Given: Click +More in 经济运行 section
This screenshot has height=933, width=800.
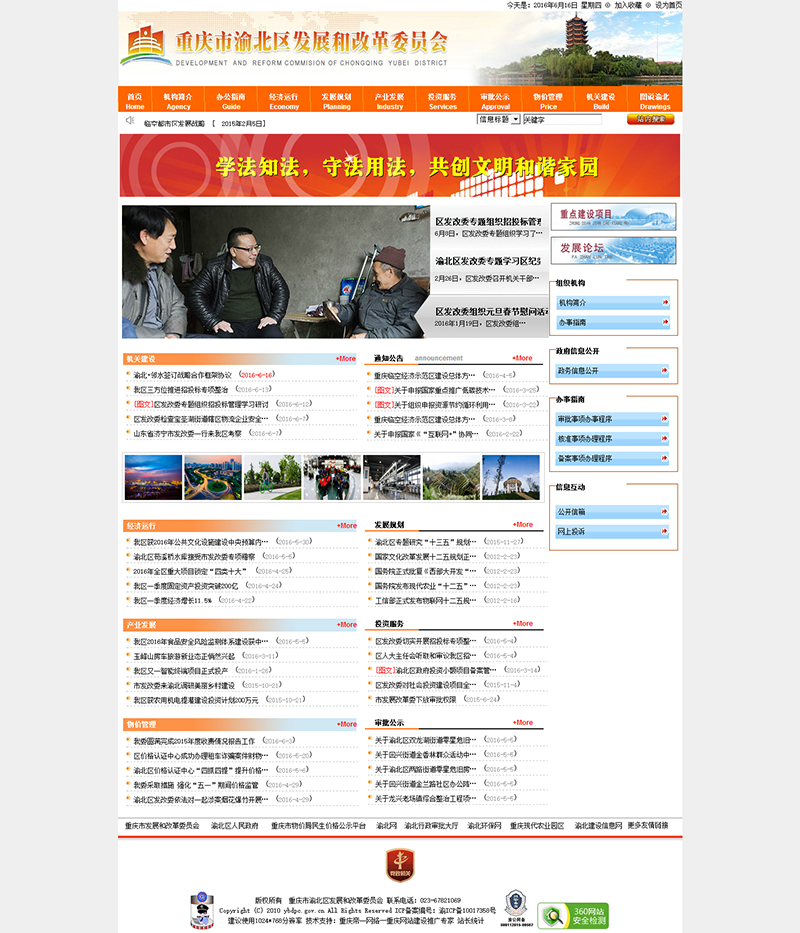Looking at the screenshot, I should [347, 526].
